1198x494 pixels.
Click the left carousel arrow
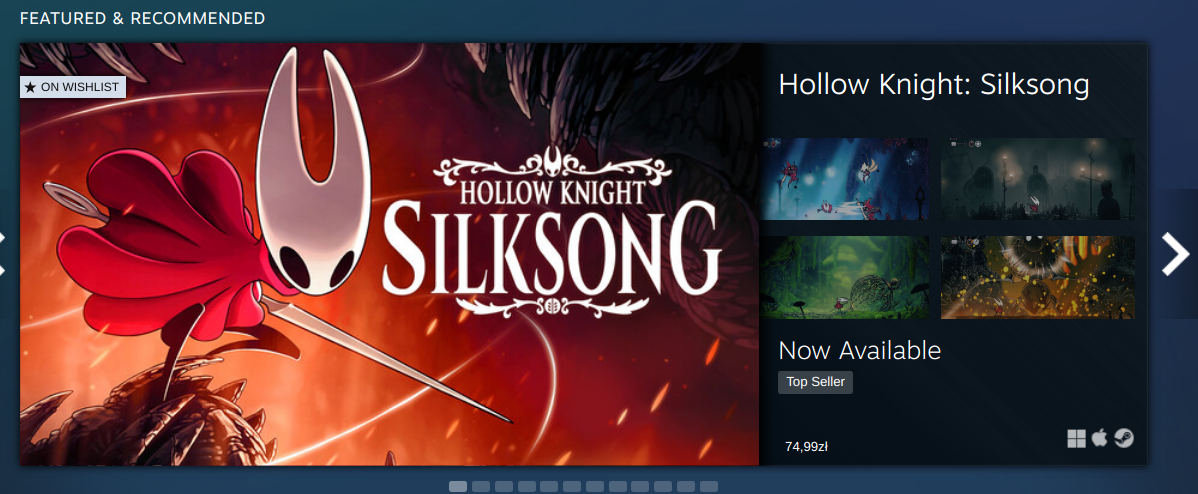click(3, 254)
